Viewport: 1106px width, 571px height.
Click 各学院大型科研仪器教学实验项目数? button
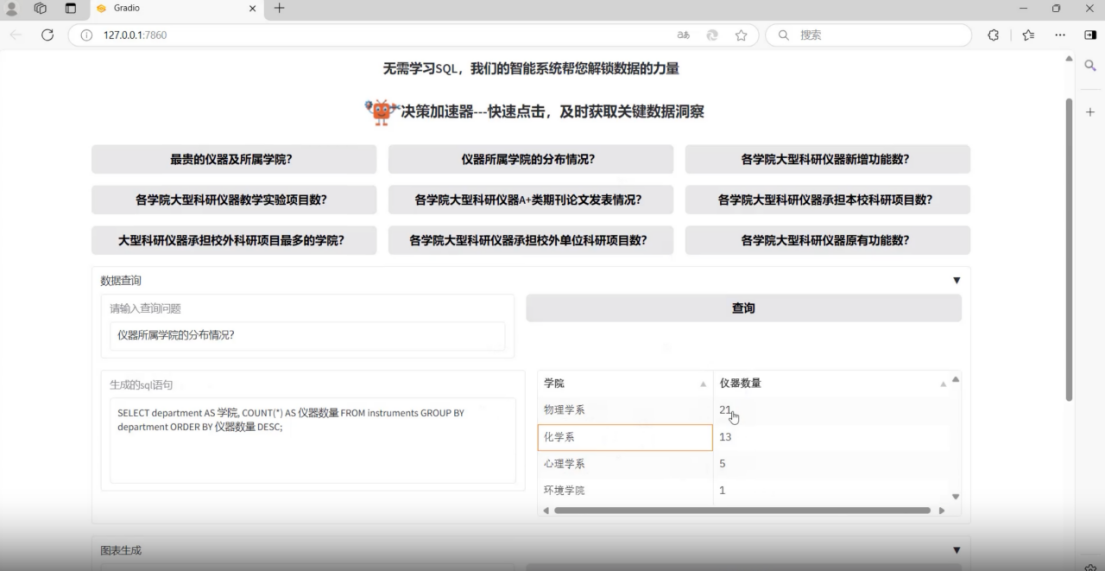pyautogui.click(x=233, y=199)
